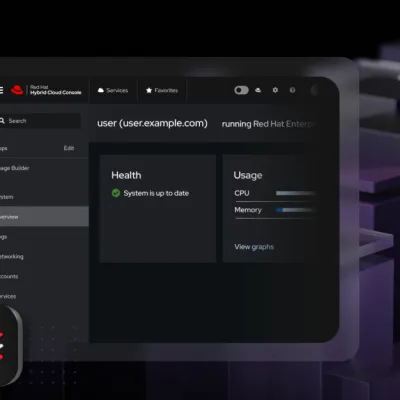Click the Health card heading

click(x=126, y=175)
